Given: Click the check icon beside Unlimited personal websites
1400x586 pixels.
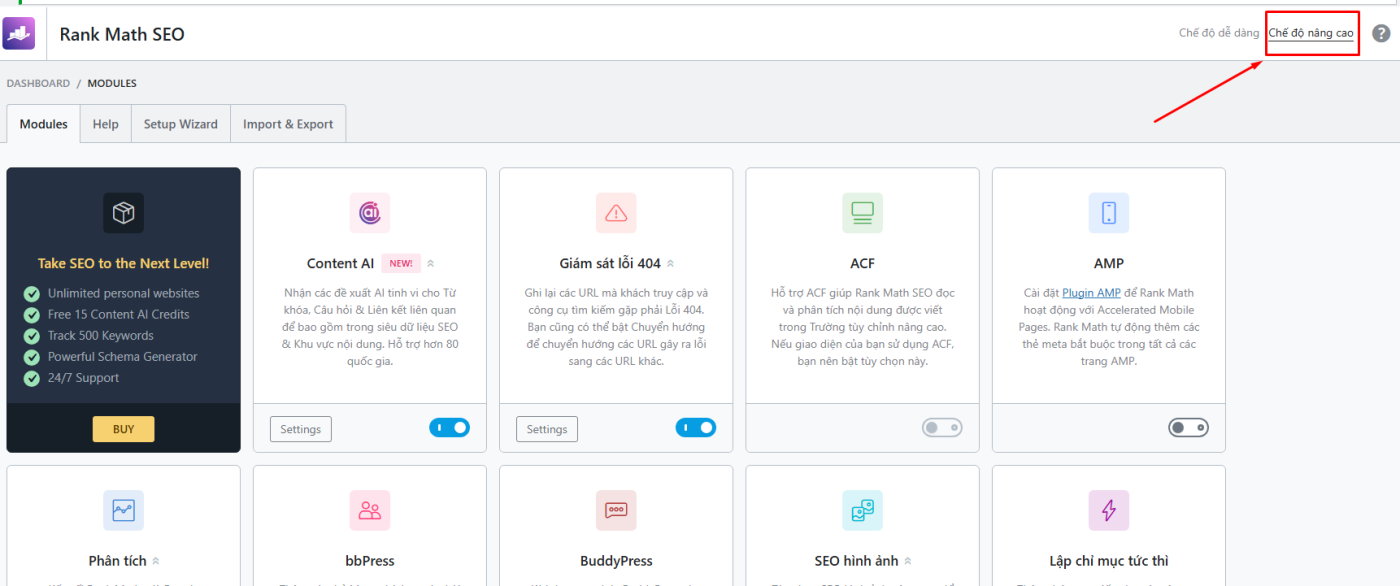Looking at the screenshot, I should tap(32, 294).
